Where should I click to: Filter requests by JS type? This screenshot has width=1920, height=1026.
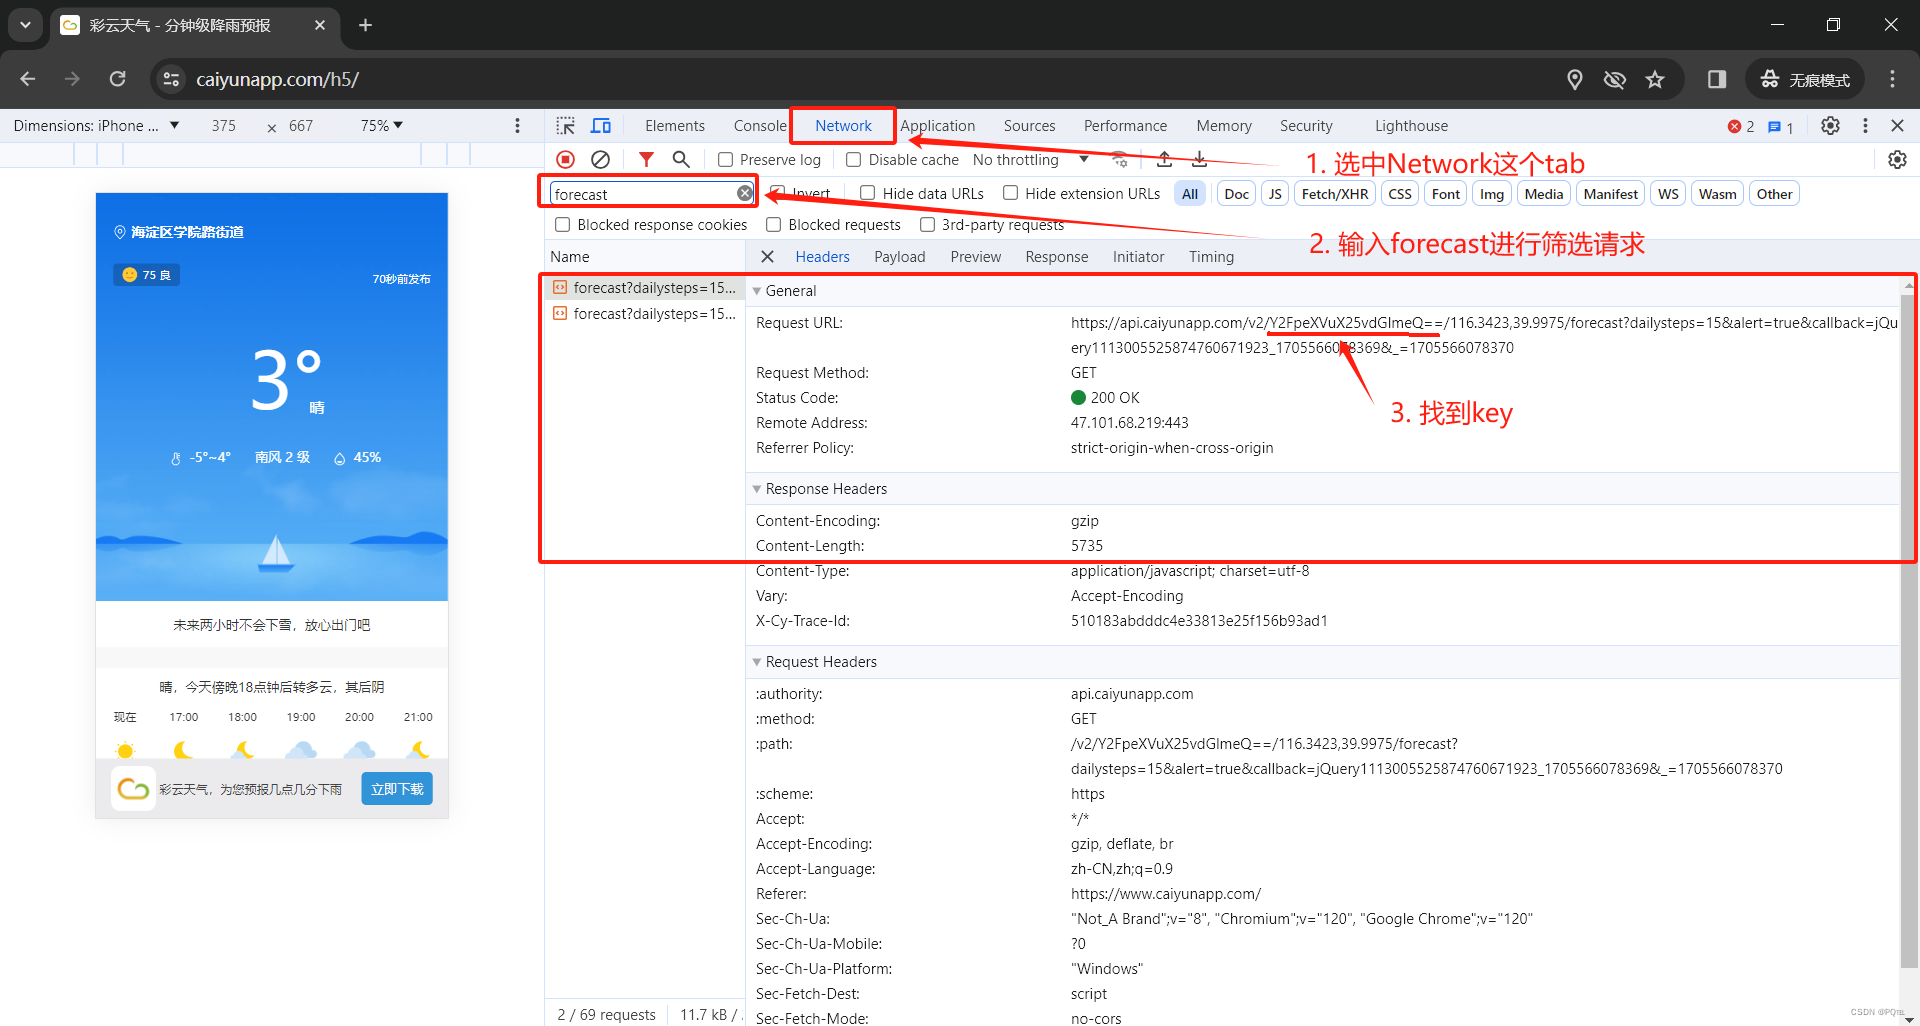tap(1275, 194)
